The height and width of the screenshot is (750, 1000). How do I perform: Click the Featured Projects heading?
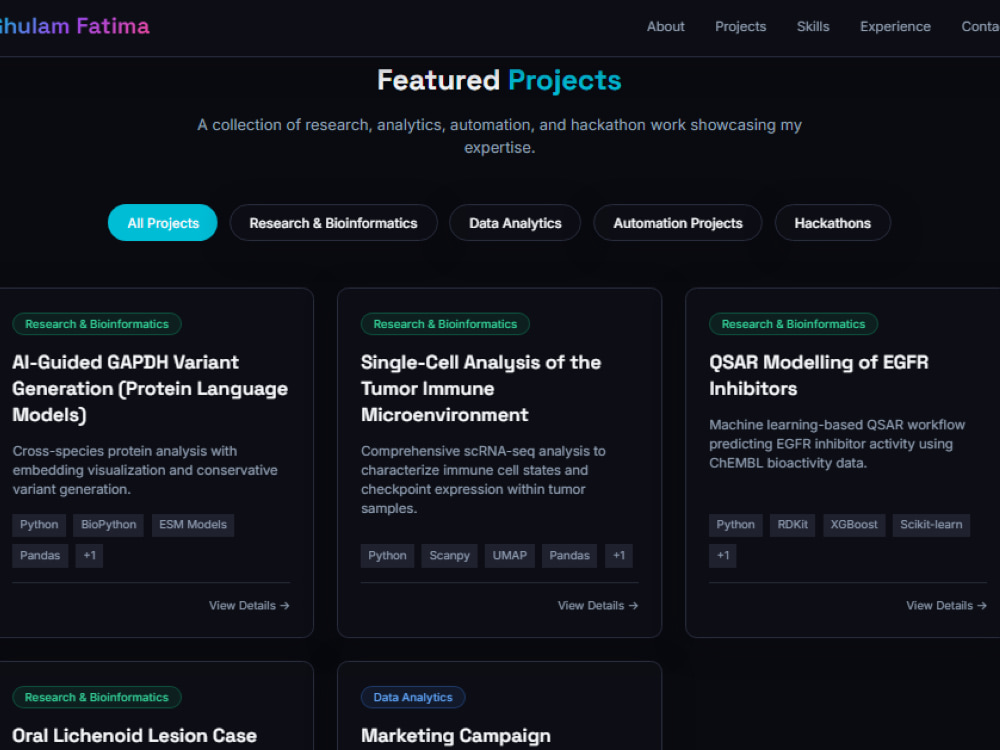point(499,80)
